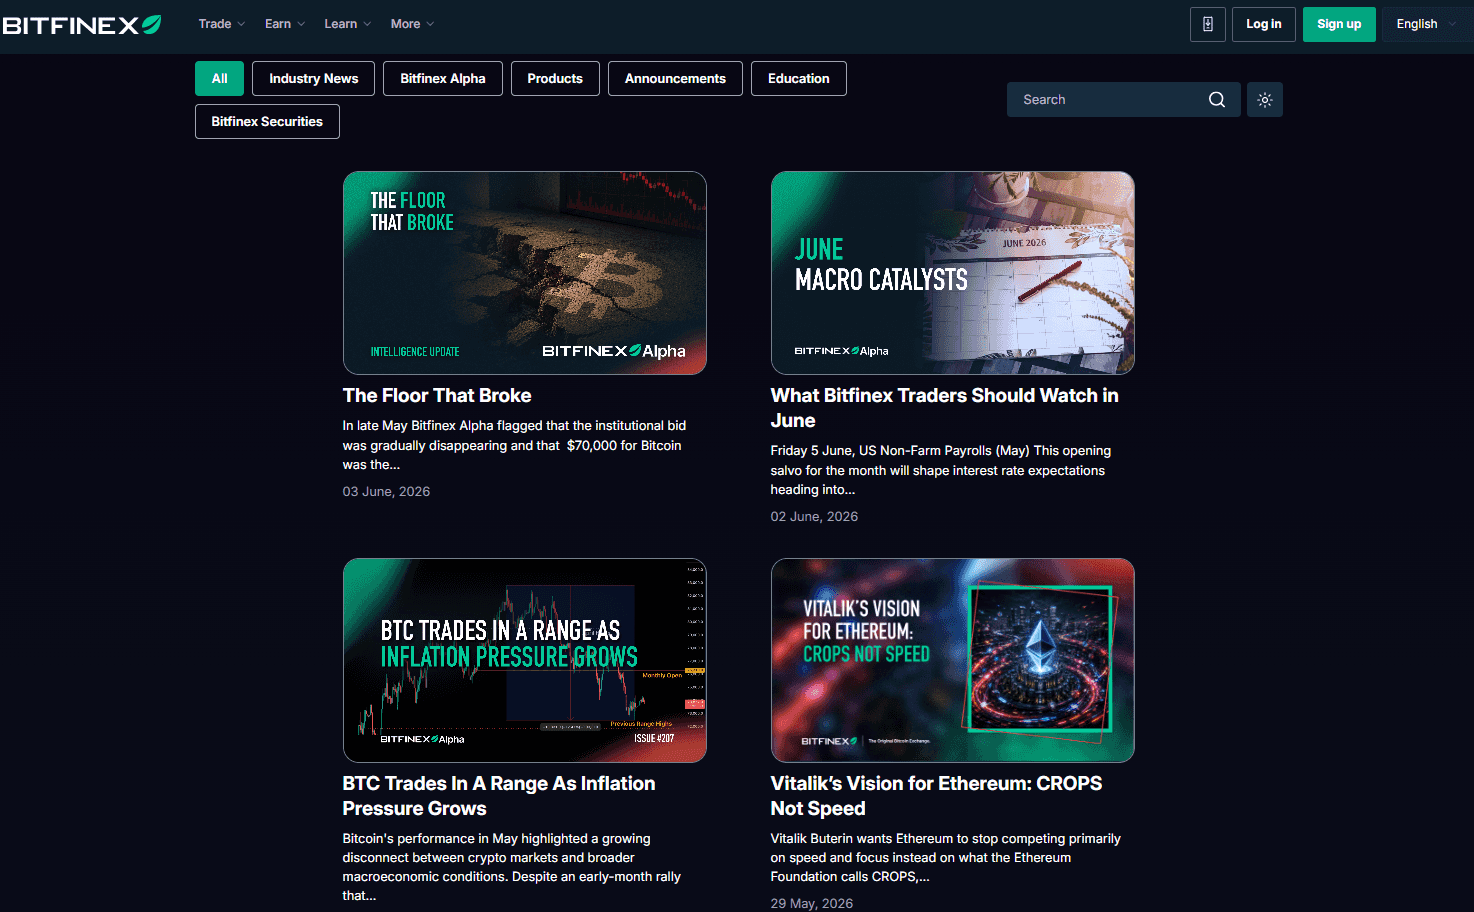The width and height of the screenshot is (1474, 912).
Task: Toggle light/dark theme sun icon
Action: [1265, 100]
